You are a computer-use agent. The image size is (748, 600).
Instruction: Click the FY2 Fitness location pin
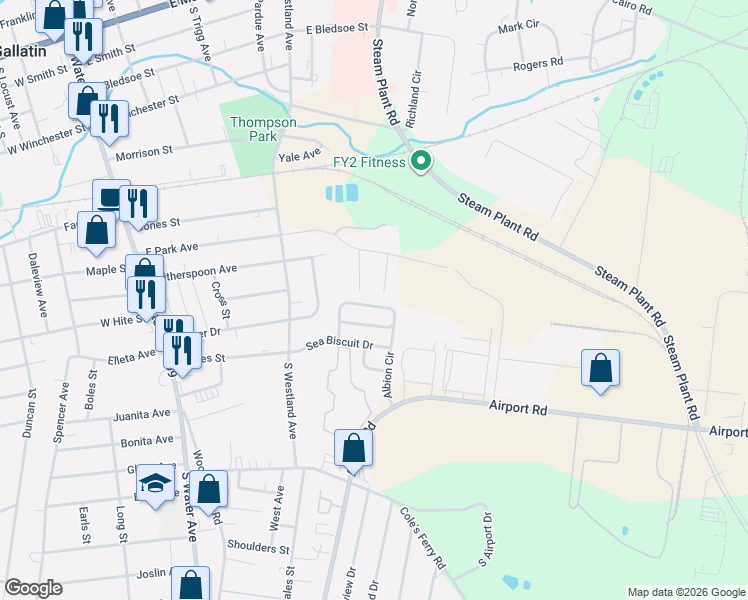(420, 162)
